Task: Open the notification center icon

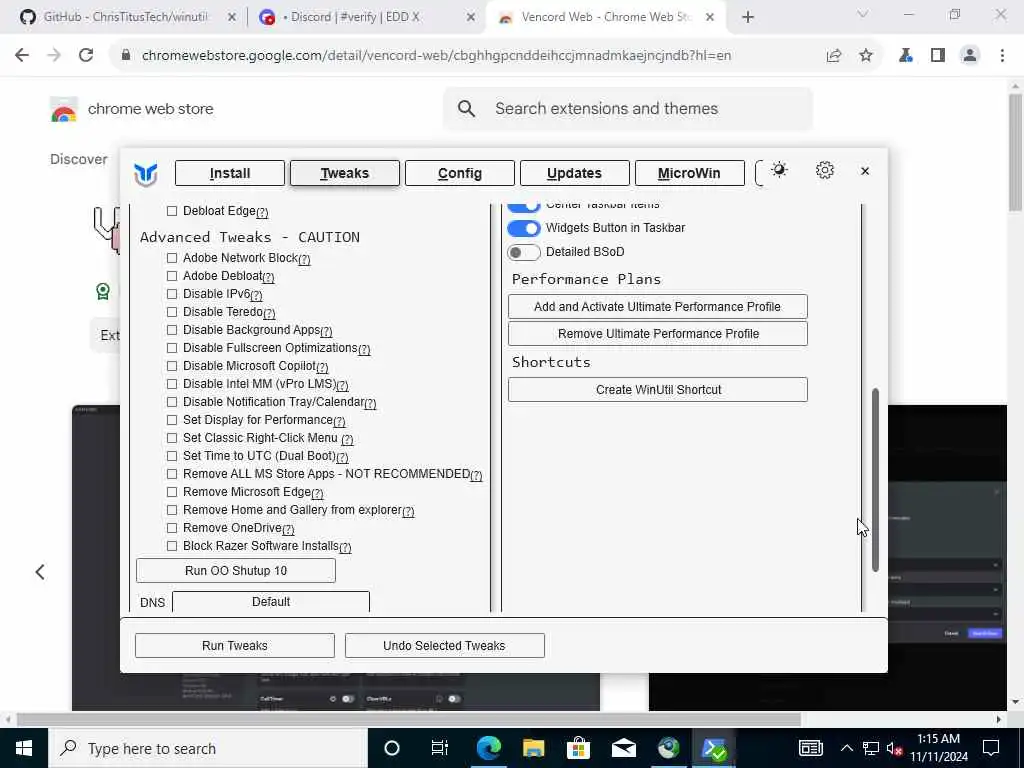Action: (x=991, y=748)
